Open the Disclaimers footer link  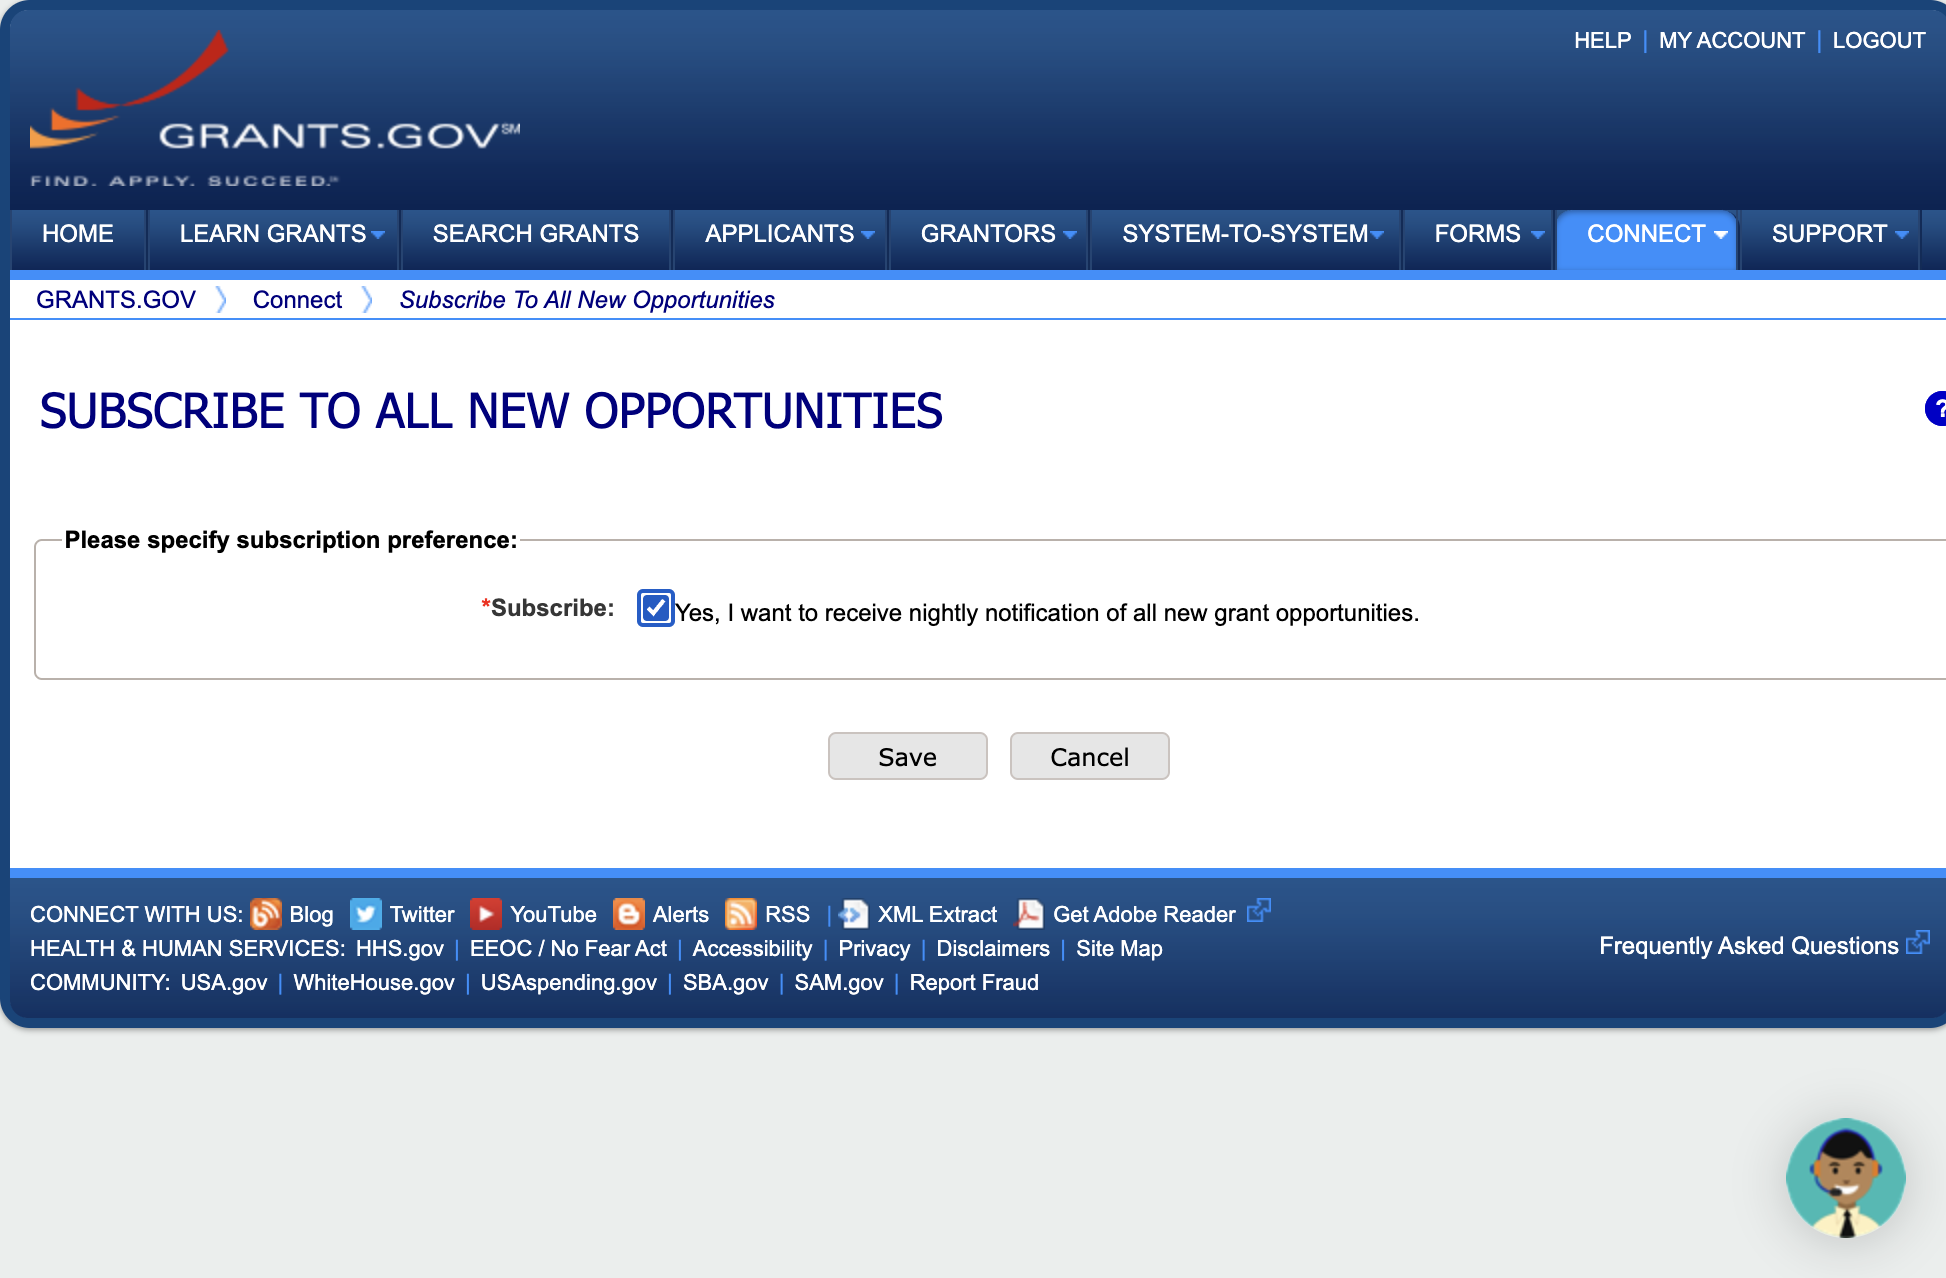[993, 948]
